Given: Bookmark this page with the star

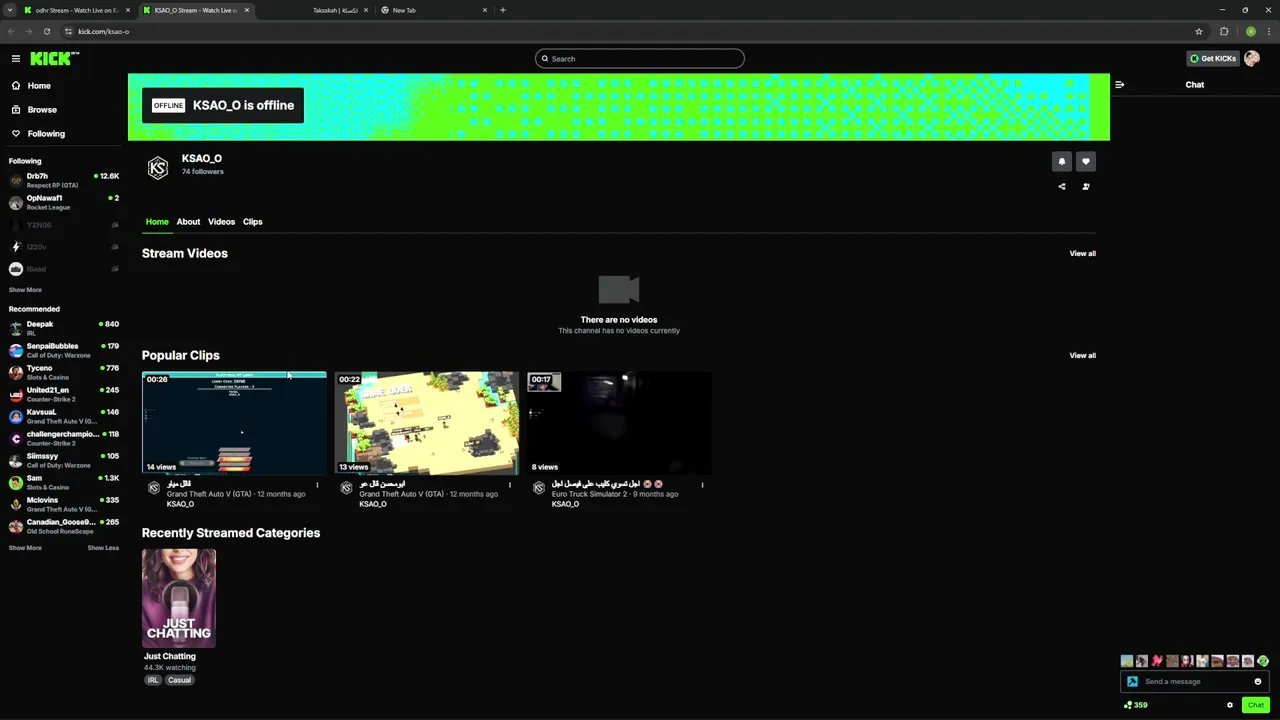Looking at the screenshot, I should point(1199,31).
